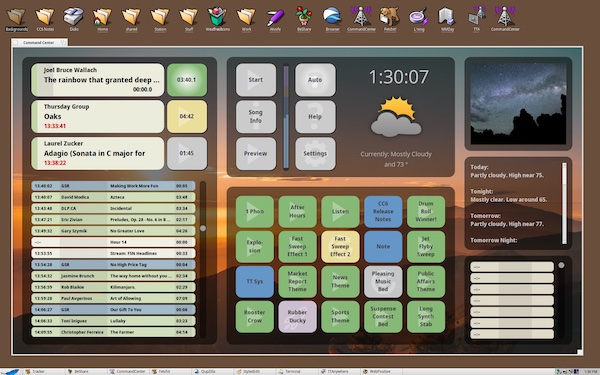
Task: Click the Milky Way night sky thumbnail
Action: pos(518,104)
